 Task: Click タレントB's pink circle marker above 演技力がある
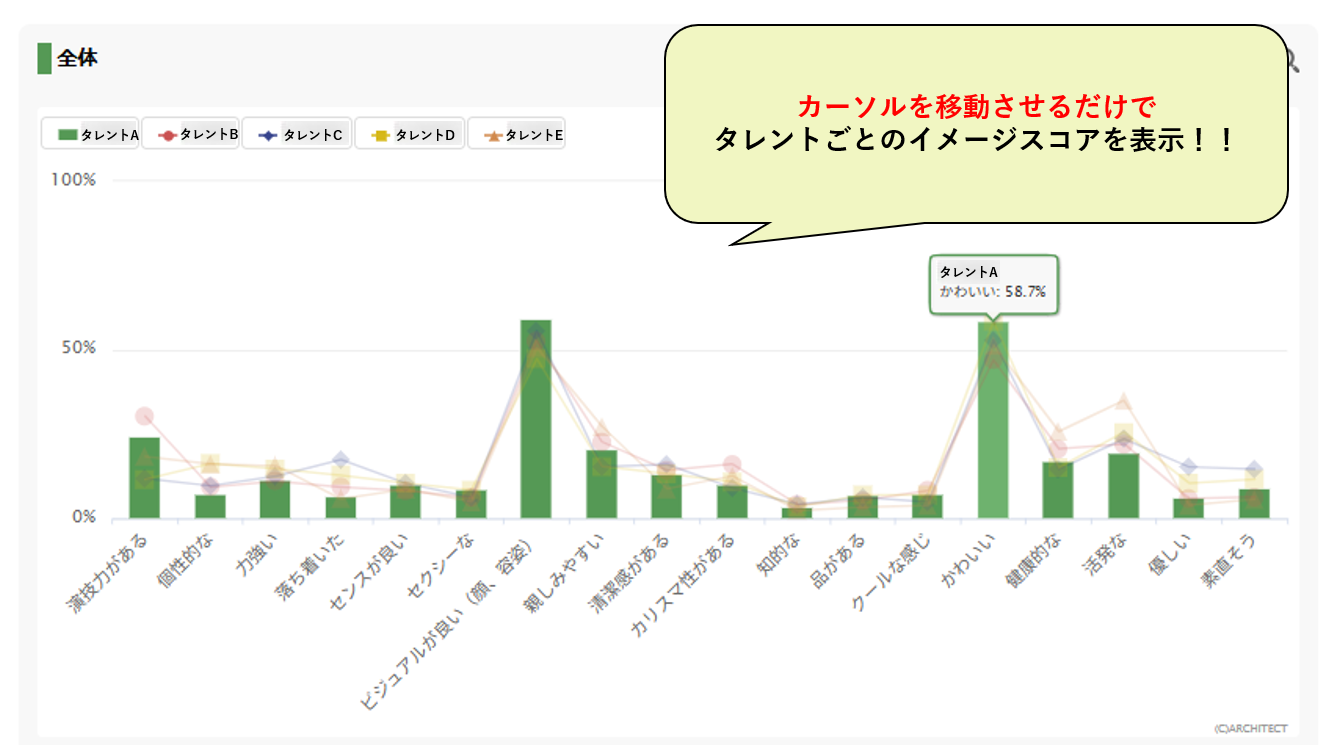pos(144,416)
